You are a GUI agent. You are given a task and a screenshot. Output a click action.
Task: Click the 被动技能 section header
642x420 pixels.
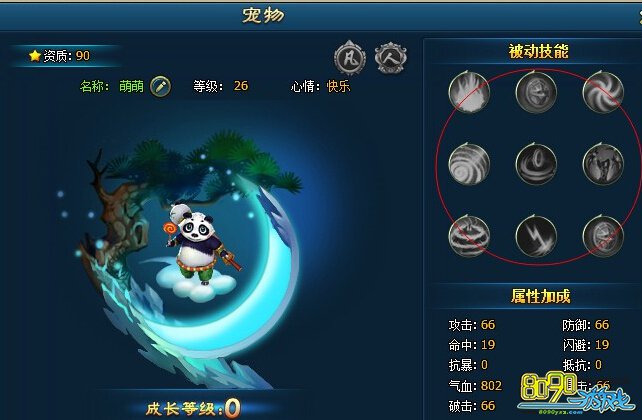click(538, 52)
